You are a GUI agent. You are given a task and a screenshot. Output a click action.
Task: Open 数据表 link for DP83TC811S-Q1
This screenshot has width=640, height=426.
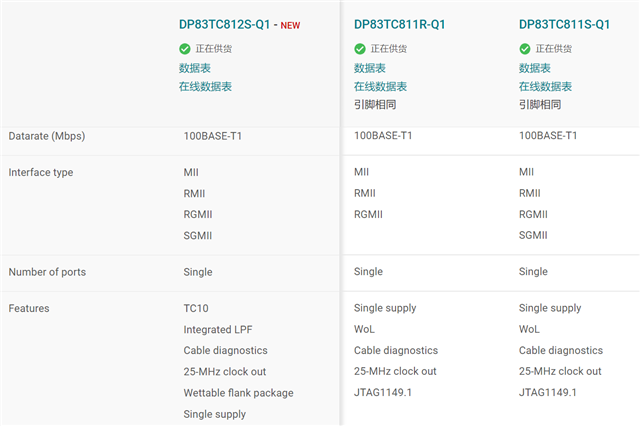535,68
